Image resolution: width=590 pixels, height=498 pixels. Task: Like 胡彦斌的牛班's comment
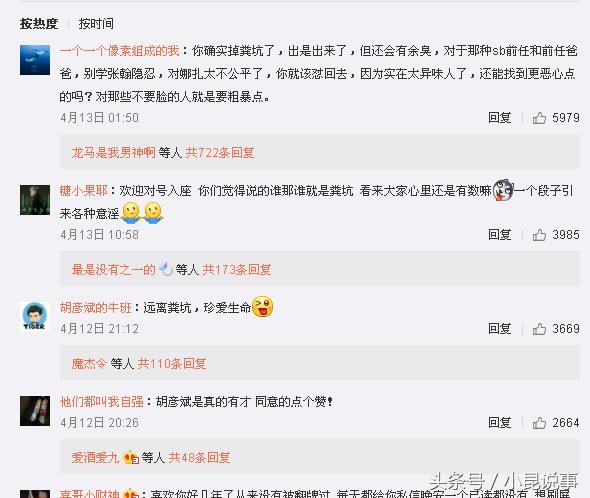[x=539, y=329]
